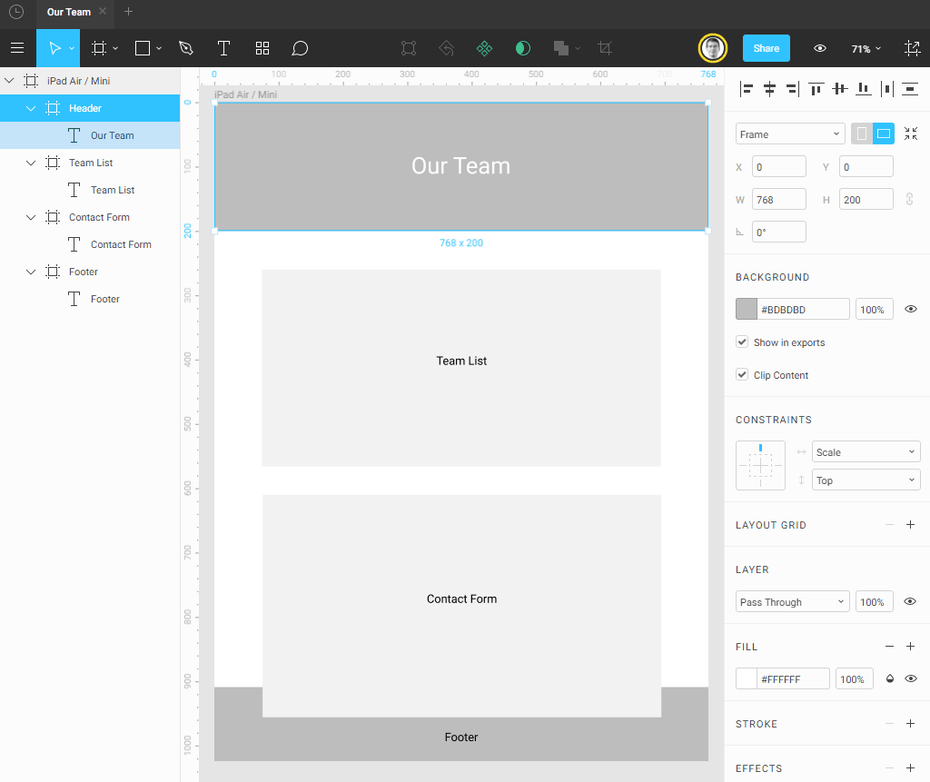This screenshot has height=782, width=930.
Task: Click the Crop tool icon
Action: (605, 48)
